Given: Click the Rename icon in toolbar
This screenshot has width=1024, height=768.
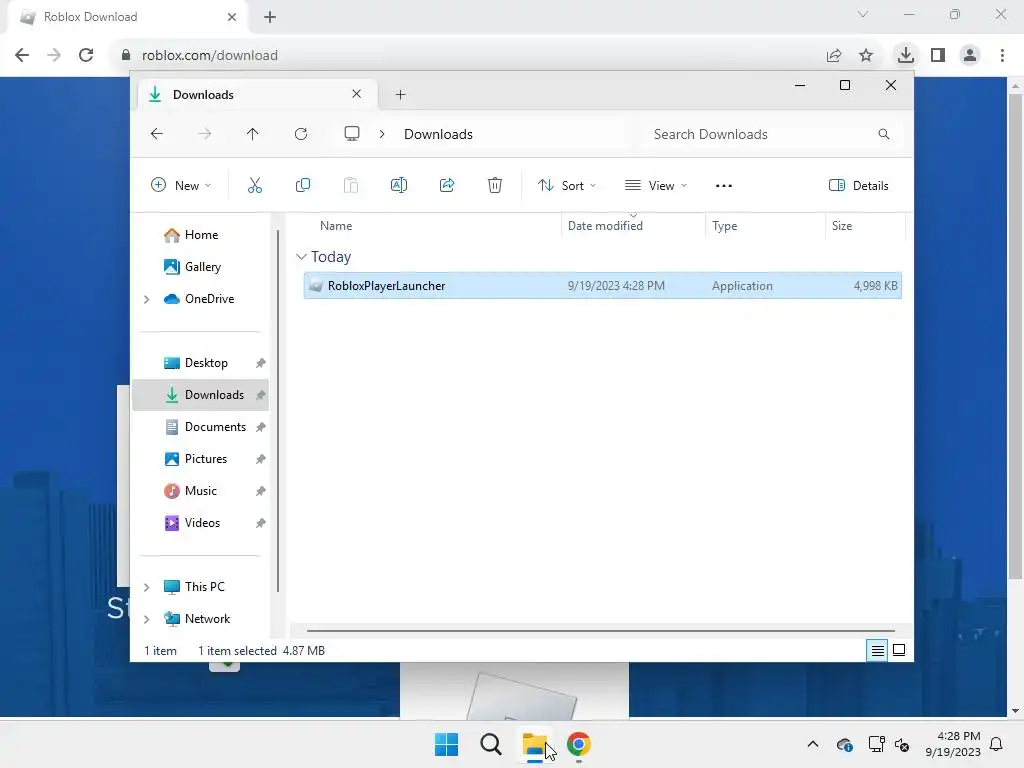Looking at the screenshot, I should pyautogui.click(x=398, y=185).
